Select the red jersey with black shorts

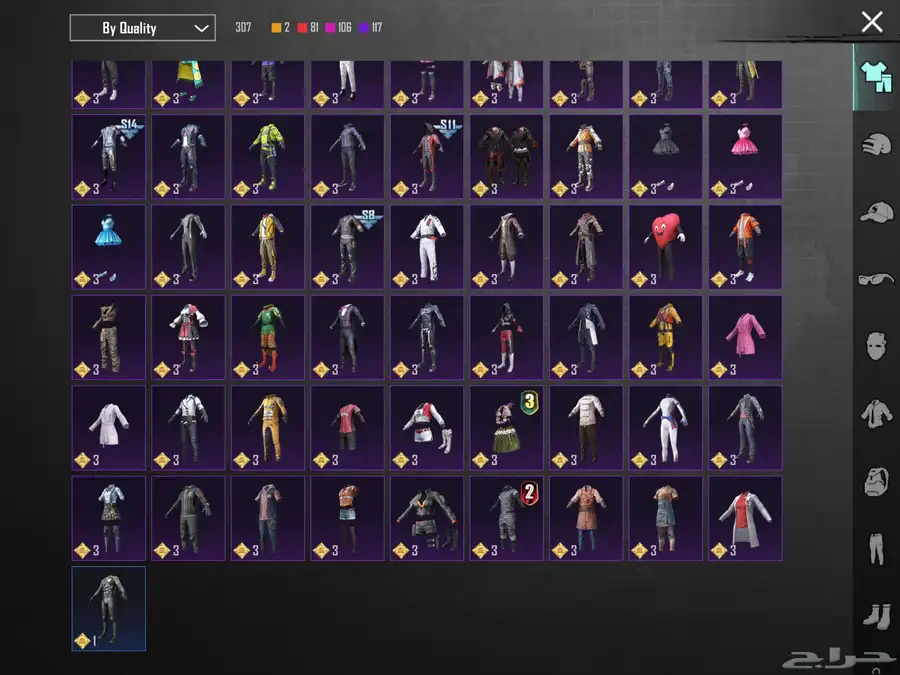pos(347,428)
